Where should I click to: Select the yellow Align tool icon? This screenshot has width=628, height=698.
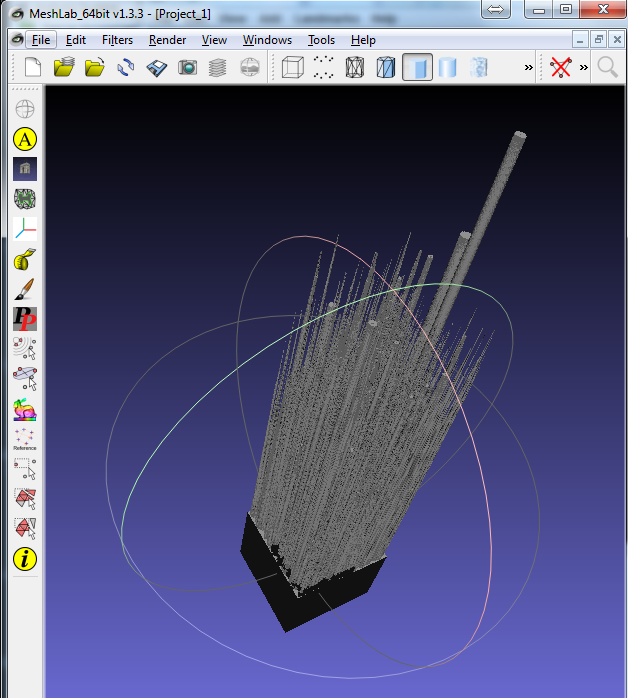click(25, 140)
